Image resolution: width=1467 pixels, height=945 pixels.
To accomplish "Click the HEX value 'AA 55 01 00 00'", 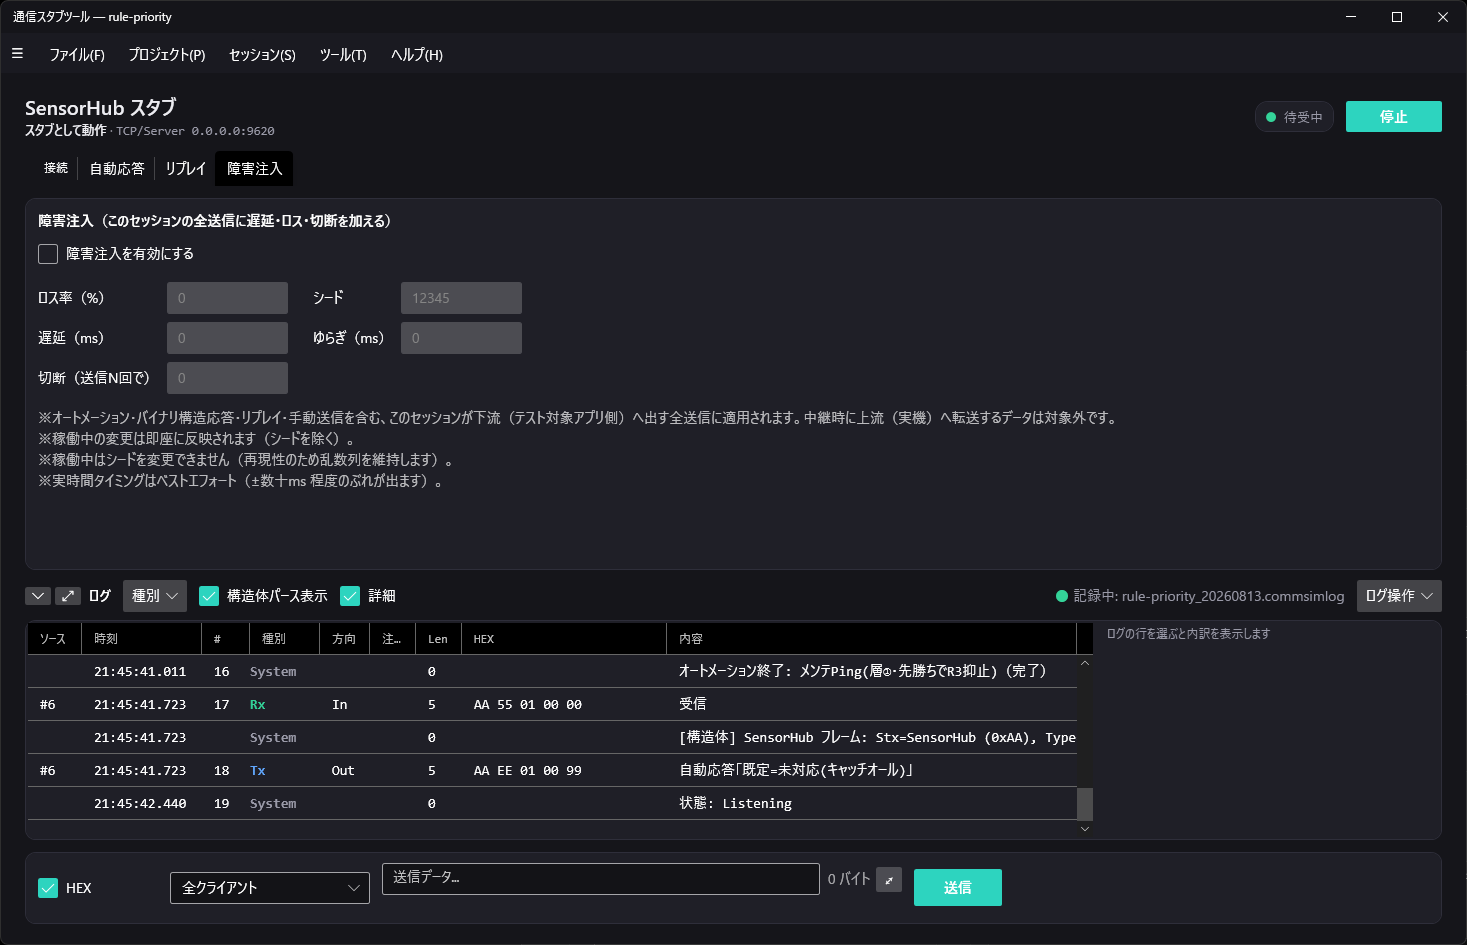I will [527, 705].
